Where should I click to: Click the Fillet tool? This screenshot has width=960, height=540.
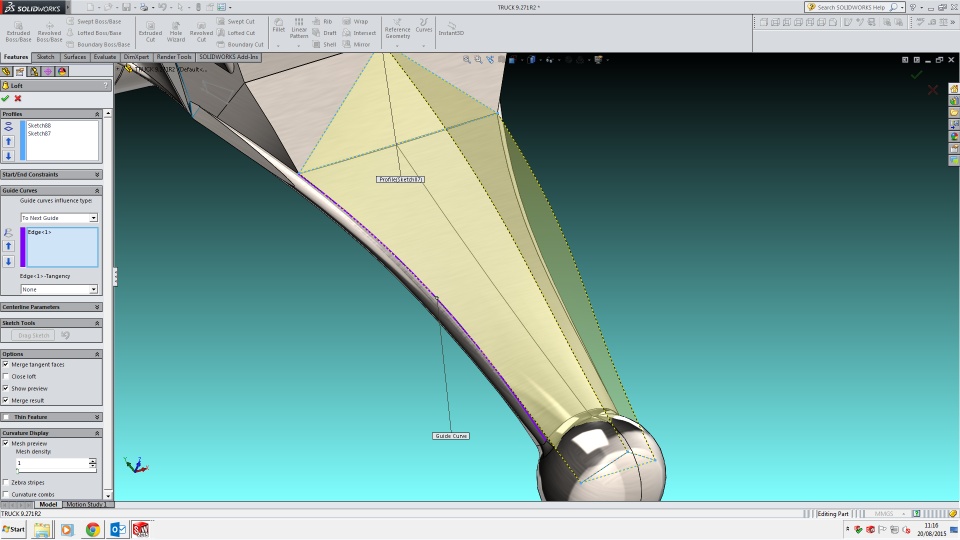279,25
